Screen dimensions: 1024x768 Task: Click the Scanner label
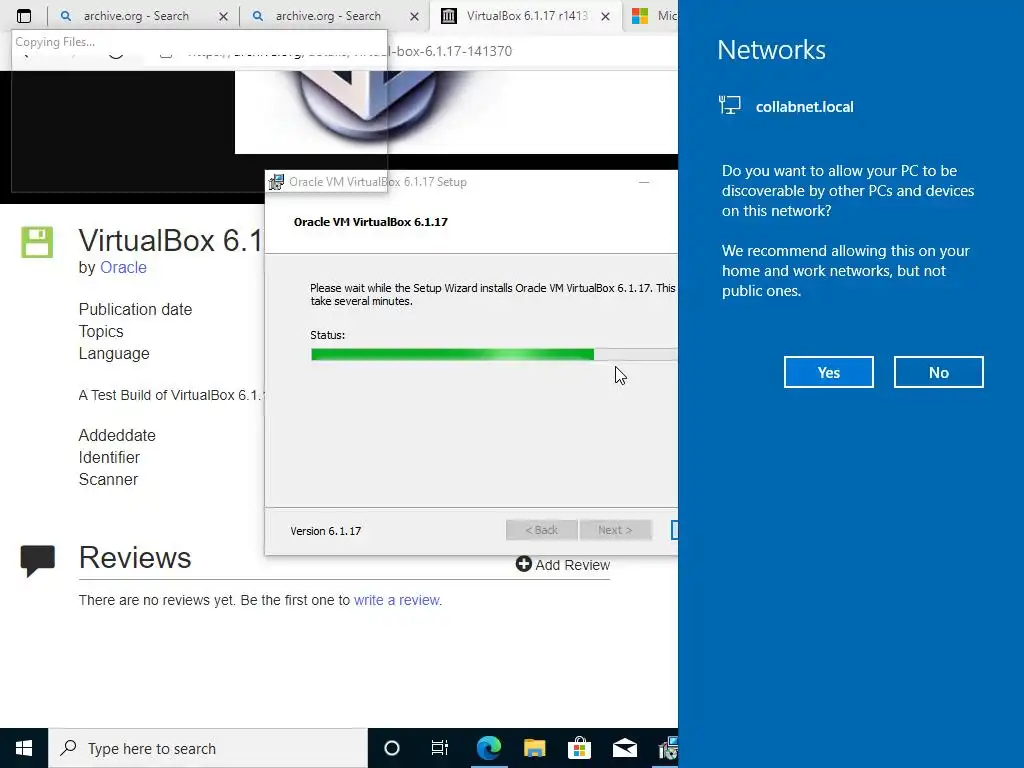(x=108, y=479)
